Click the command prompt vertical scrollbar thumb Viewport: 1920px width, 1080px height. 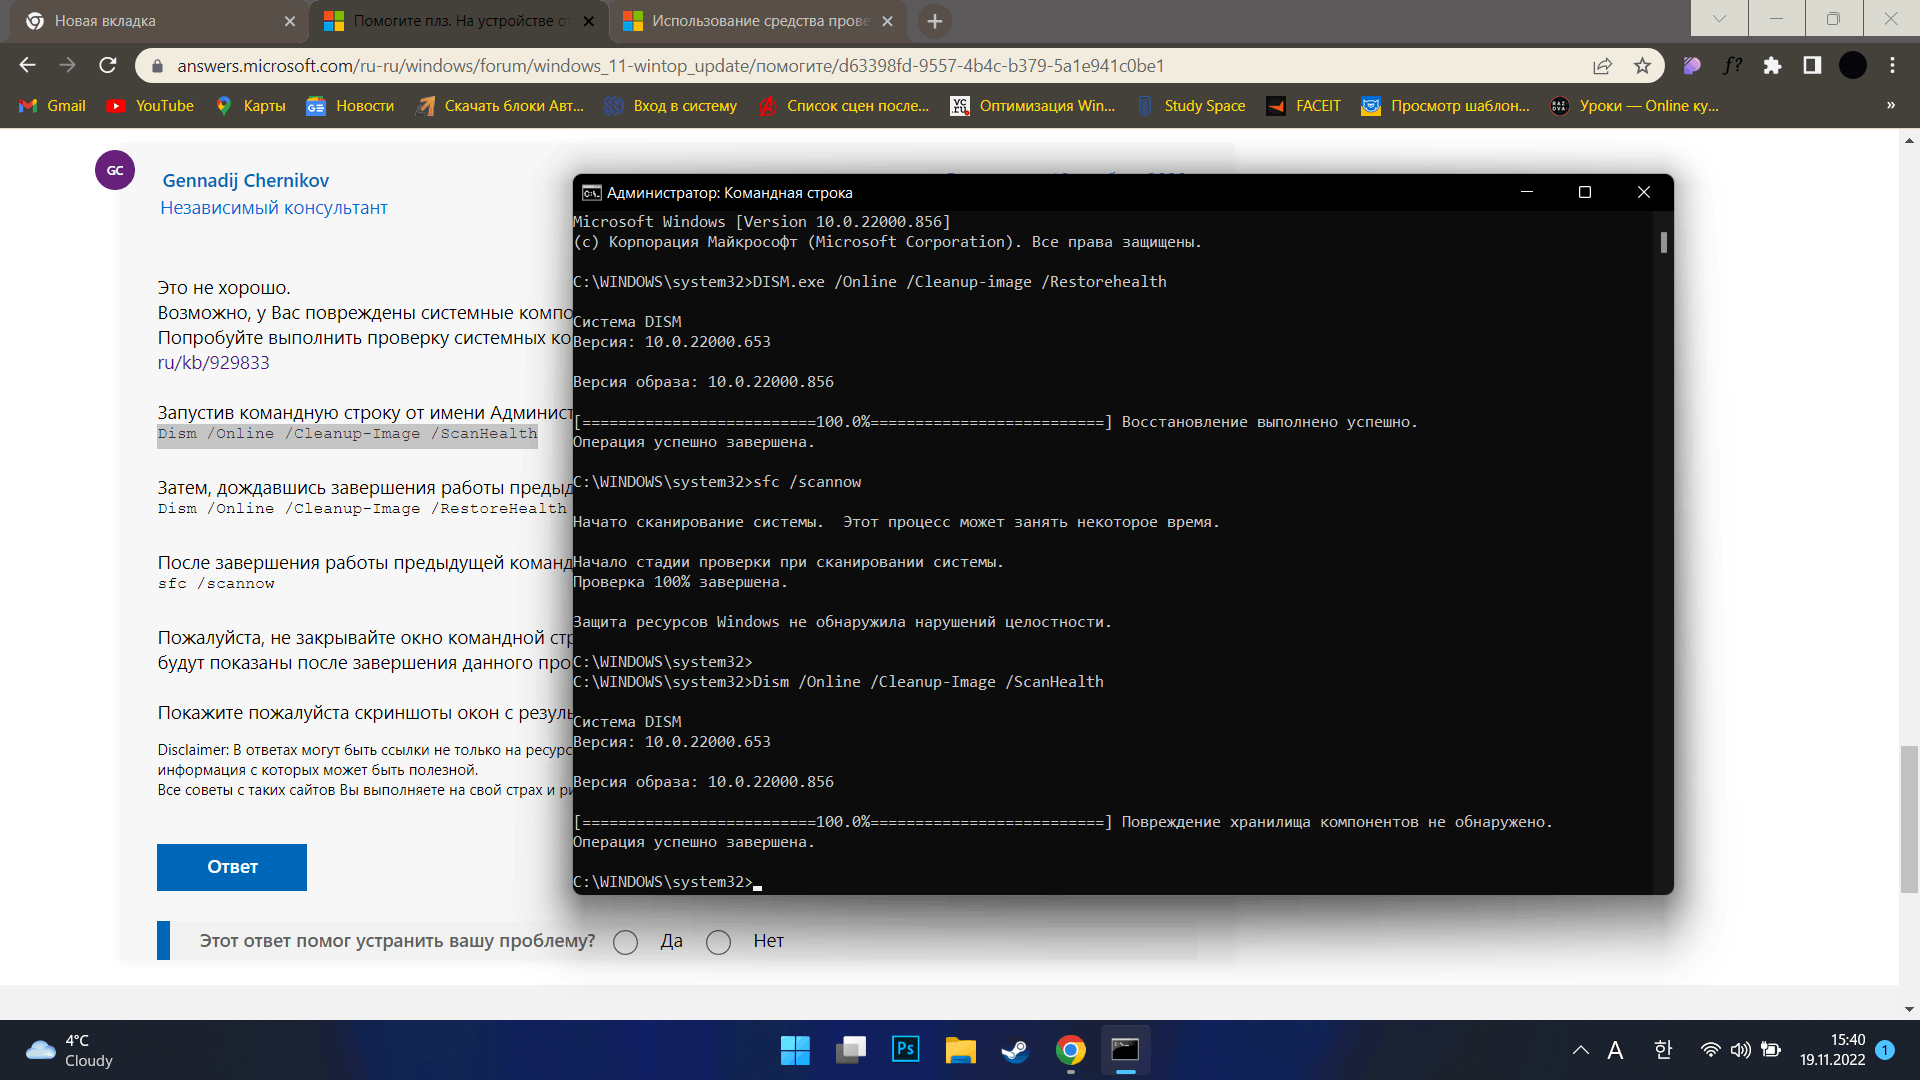click(1664, 242)
